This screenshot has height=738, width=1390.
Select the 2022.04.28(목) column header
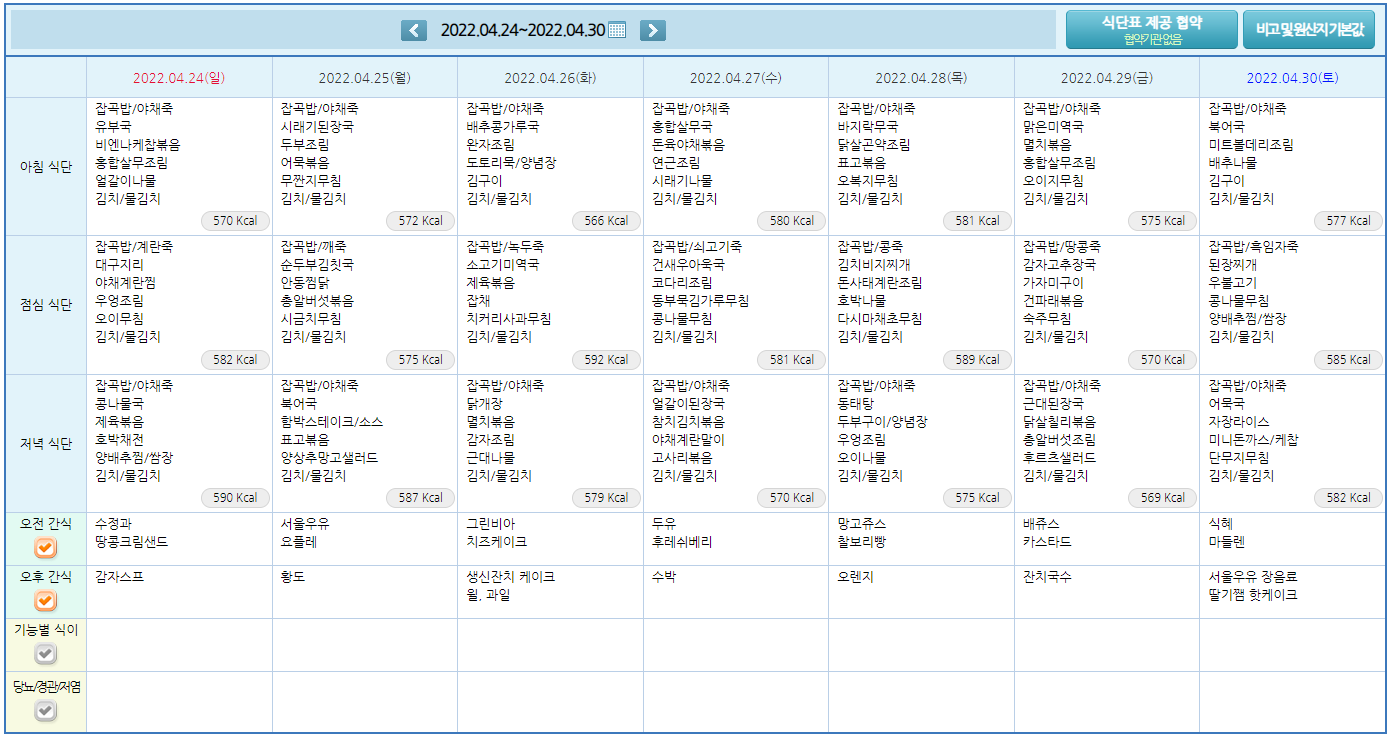[921, 77]
